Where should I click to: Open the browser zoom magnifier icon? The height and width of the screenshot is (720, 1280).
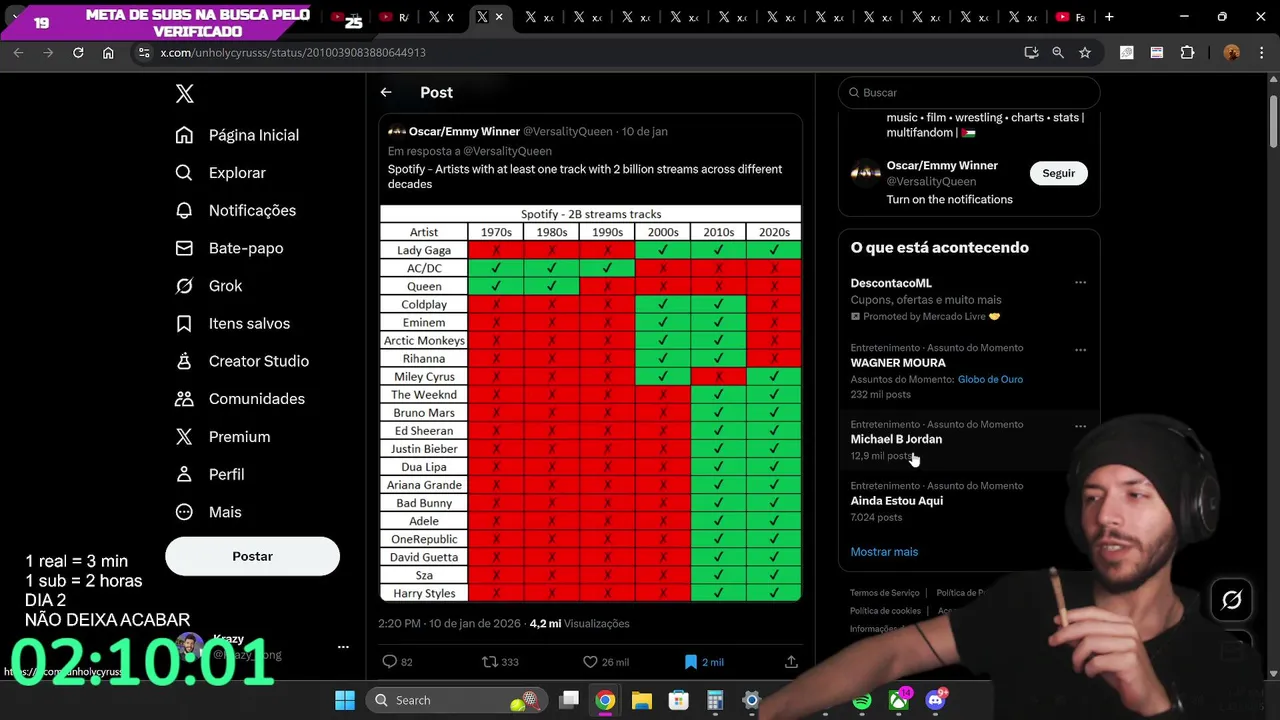click(x=1058, y=53)
